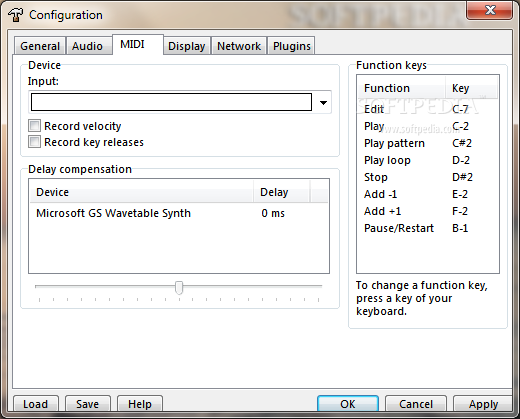Click the Device column header
520x419 pixels.
141,192
